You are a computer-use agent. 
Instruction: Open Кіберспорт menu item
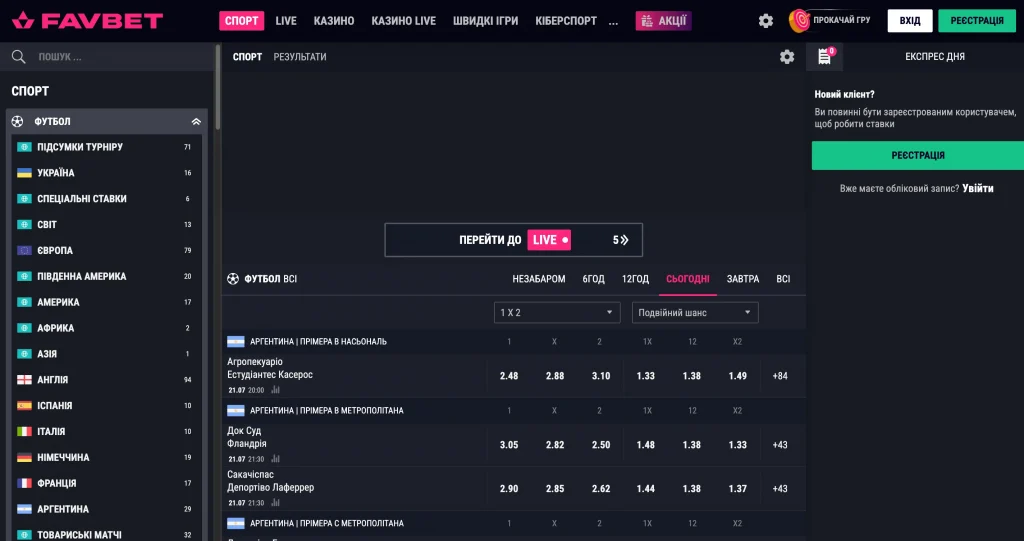click(566, 21)
